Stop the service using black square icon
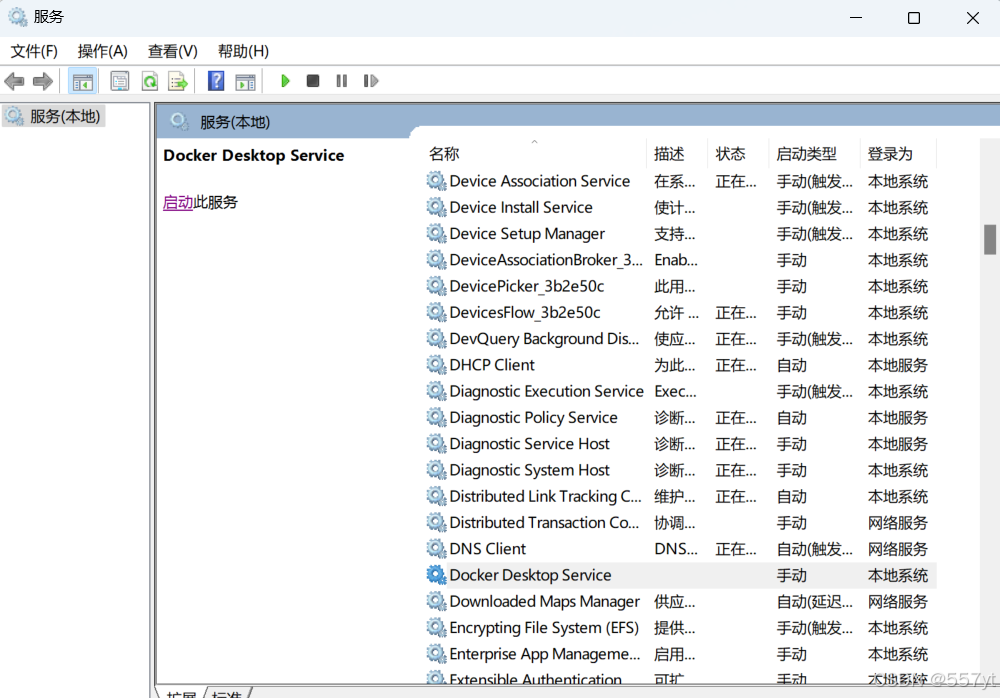1000x698 pixels. click(x=312, y=81)
